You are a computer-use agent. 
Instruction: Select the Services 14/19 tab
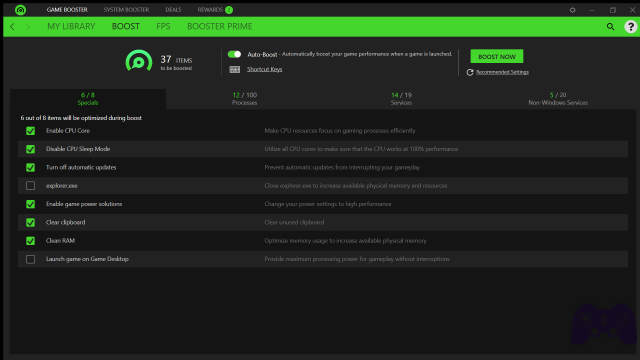click(401, 99)
